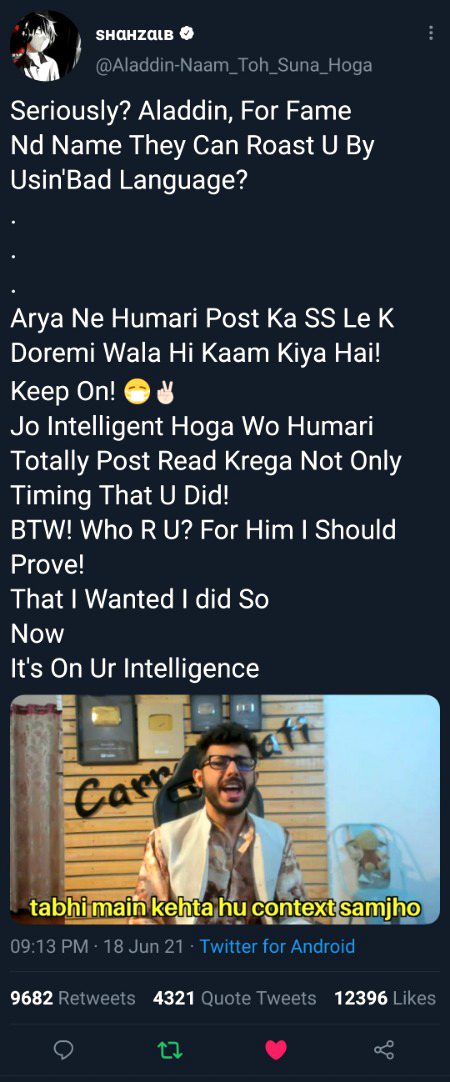Select the 'Seriously? Aladdin, For Fame' tweet text
The width and height of the screenshot is (450, 1082).
(x=181, y=111)
